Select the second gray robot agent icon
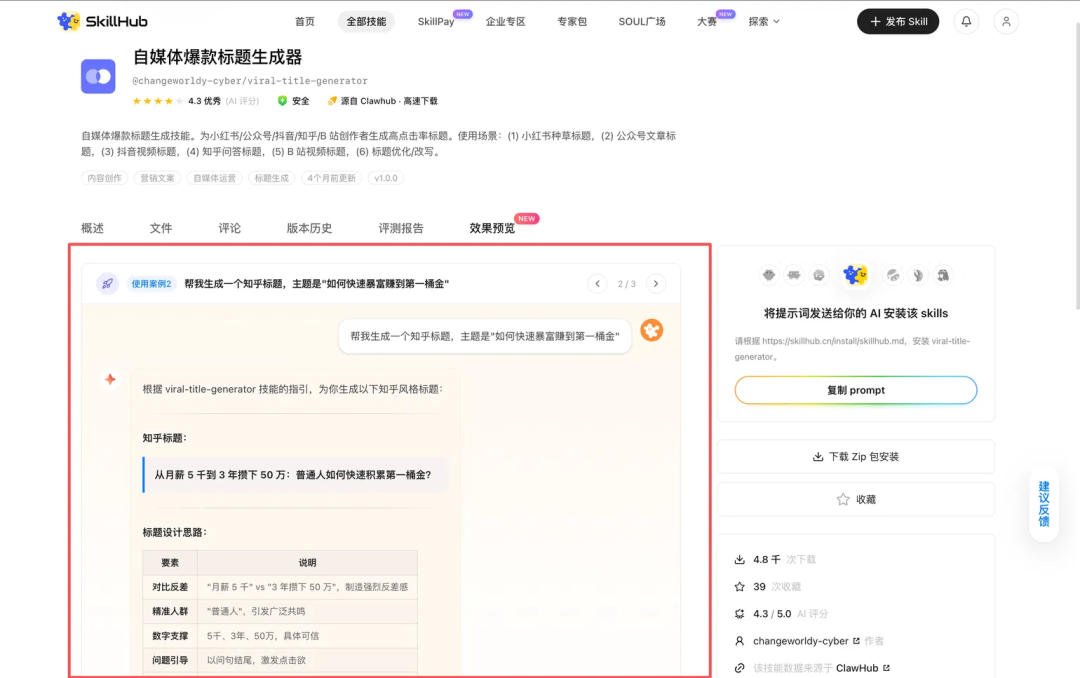The height and width of the screenshot is (678, 1080). (793, 275)
